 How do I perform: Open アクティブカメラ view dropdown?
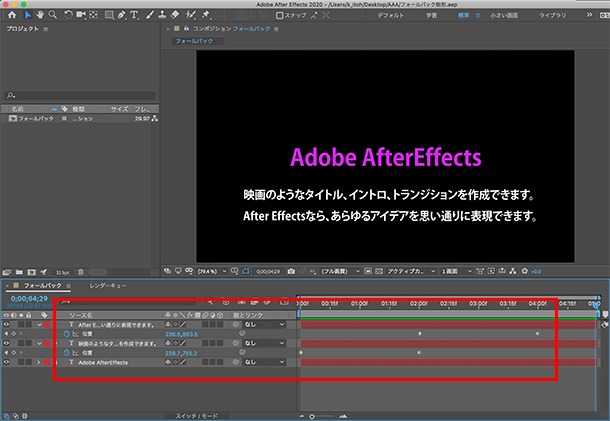[411, 271]
